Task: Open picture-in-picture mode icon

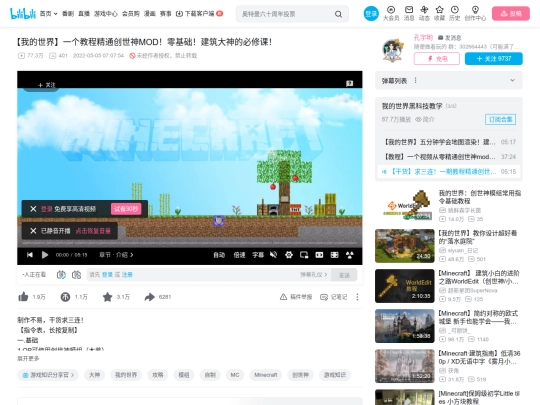Action: pos(304,255)
